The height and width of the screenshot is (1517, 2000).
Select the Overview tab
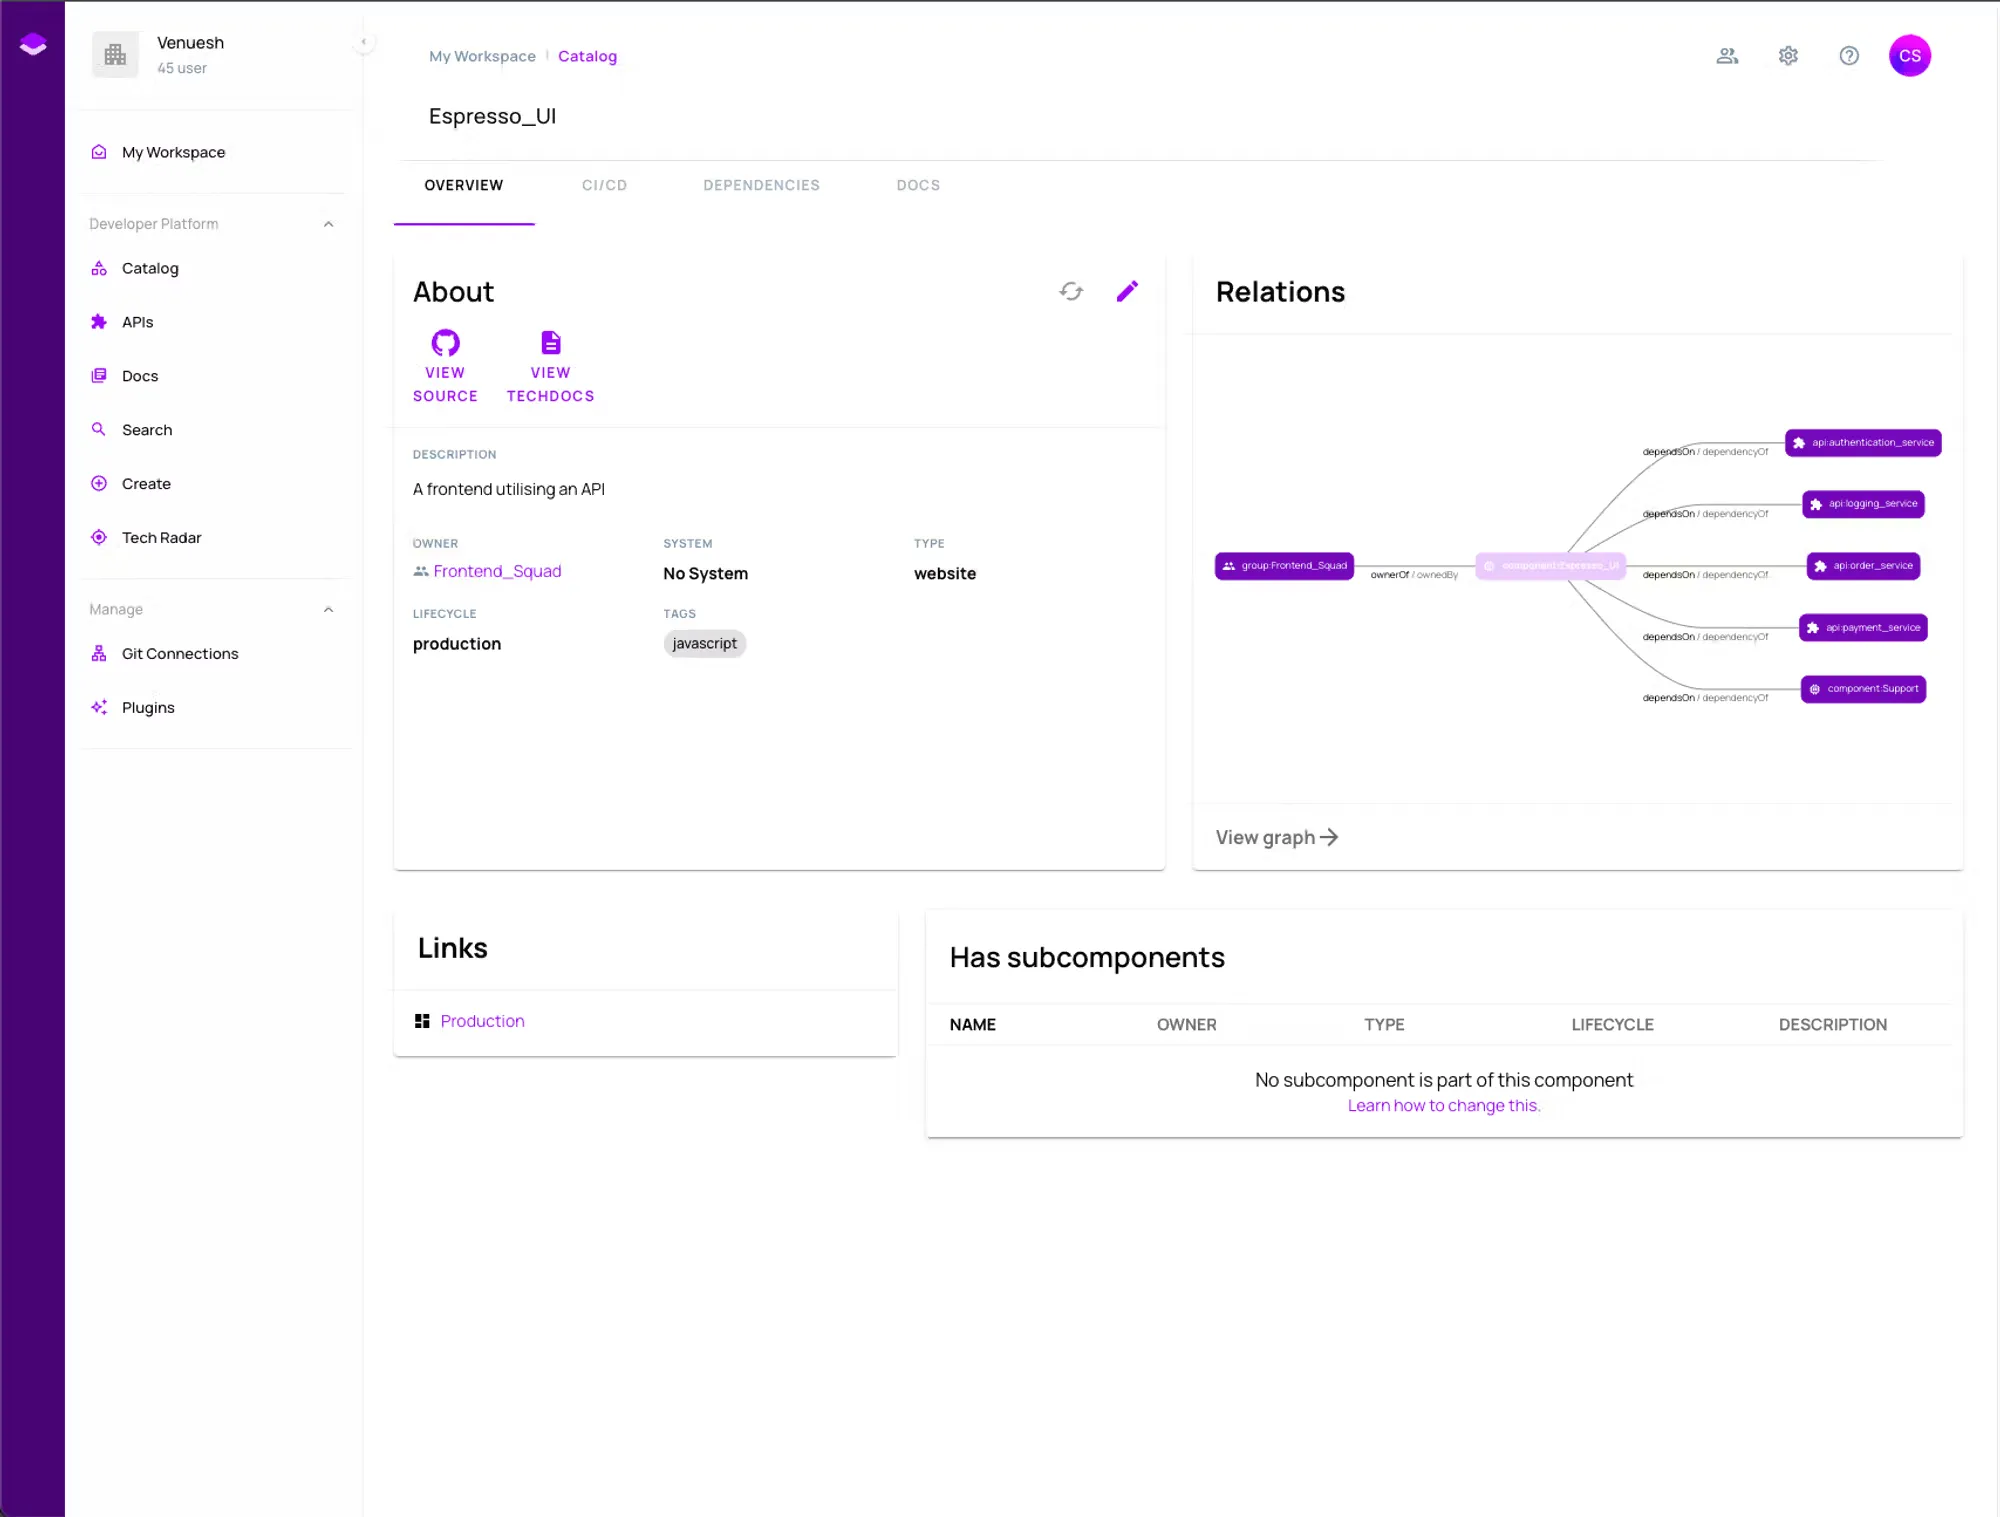click(464, 186)
